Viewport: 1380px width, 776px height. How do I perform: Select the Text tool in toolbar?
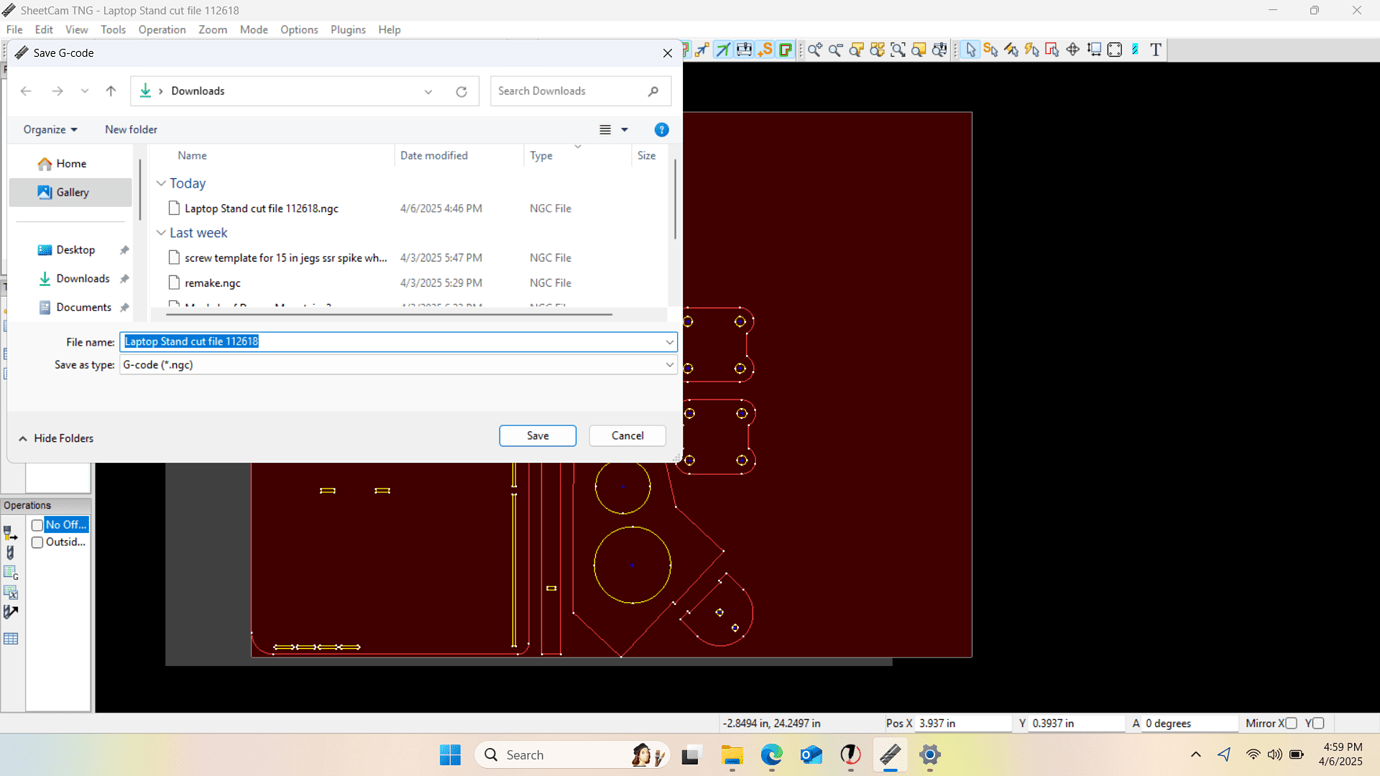click(x=1156, y=50)
